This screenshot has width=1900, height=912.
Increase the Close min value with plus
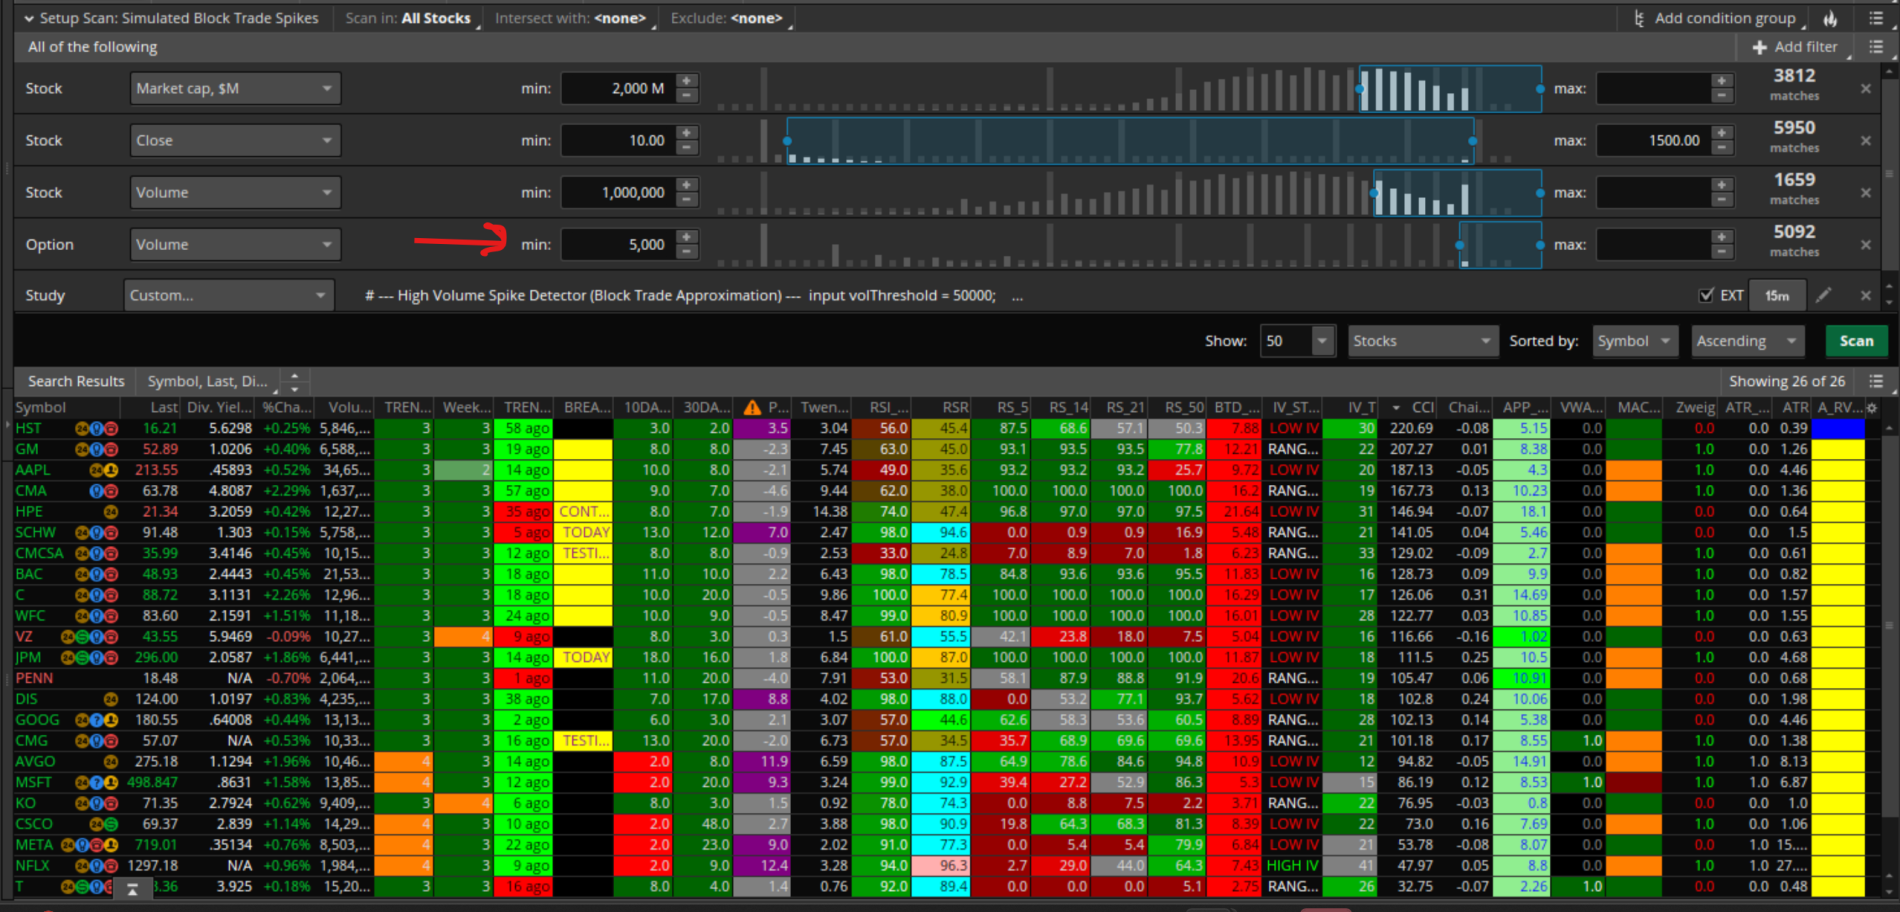pos(687,133)
